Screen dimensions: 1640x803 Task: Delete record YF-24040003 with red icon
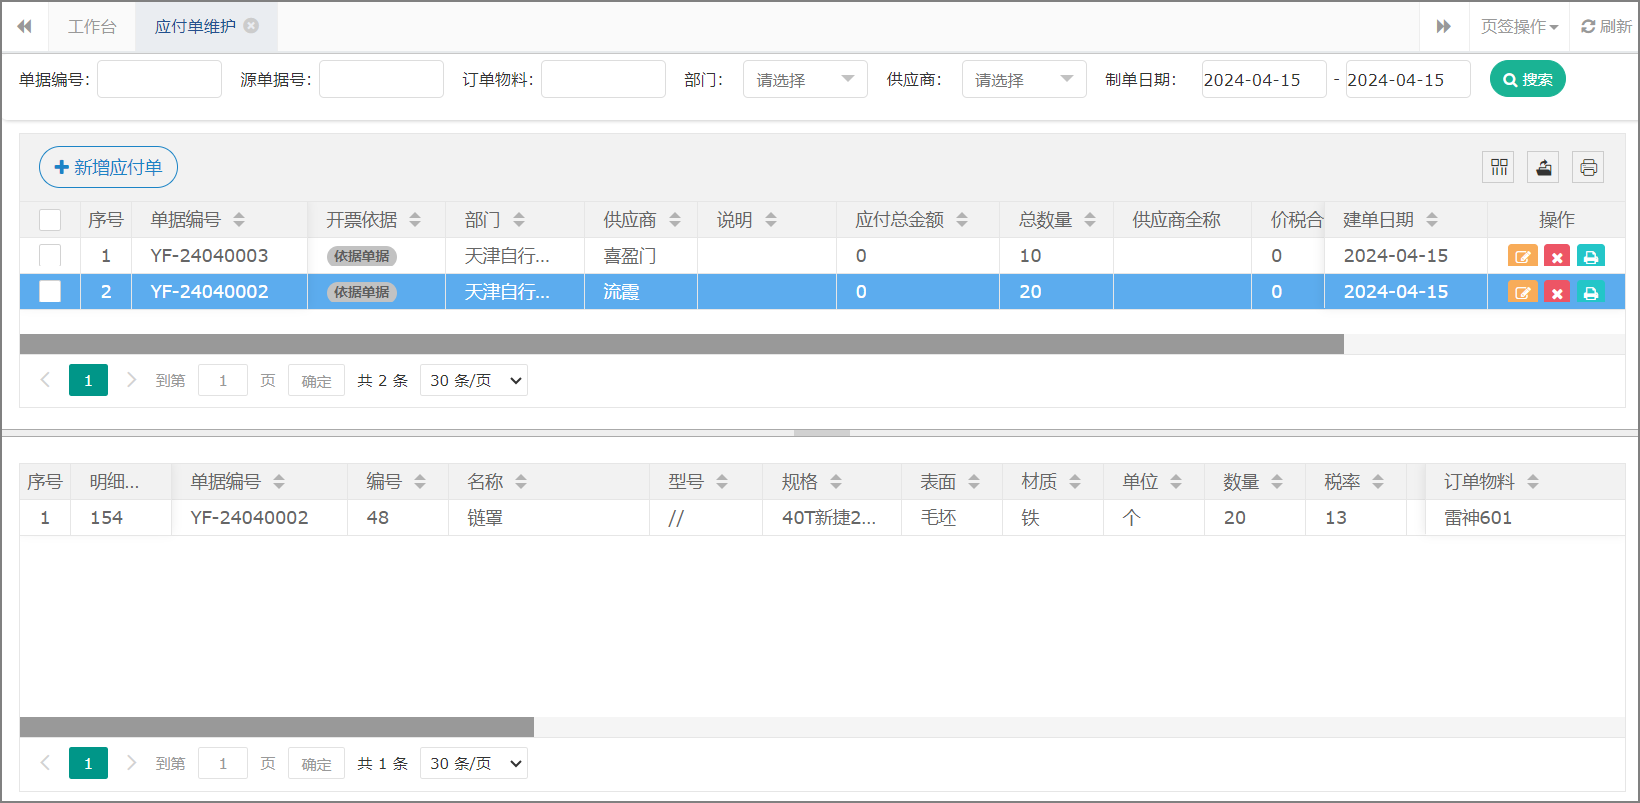tap(1556, 256)
